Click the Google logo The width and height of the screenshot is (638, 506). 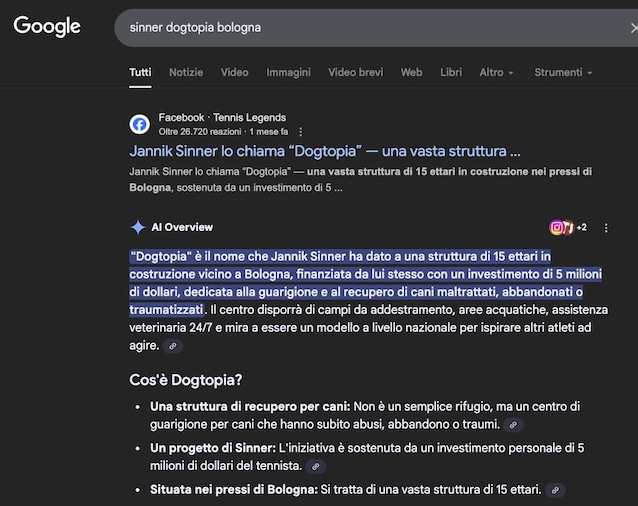click(47, 27)
